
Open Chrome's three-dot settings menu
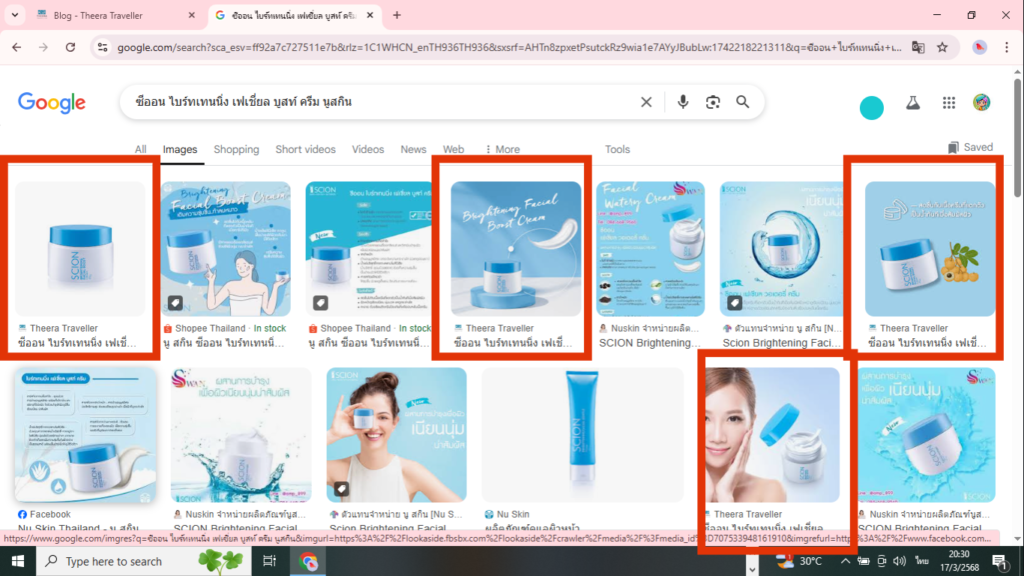(x=1005, y=46)
